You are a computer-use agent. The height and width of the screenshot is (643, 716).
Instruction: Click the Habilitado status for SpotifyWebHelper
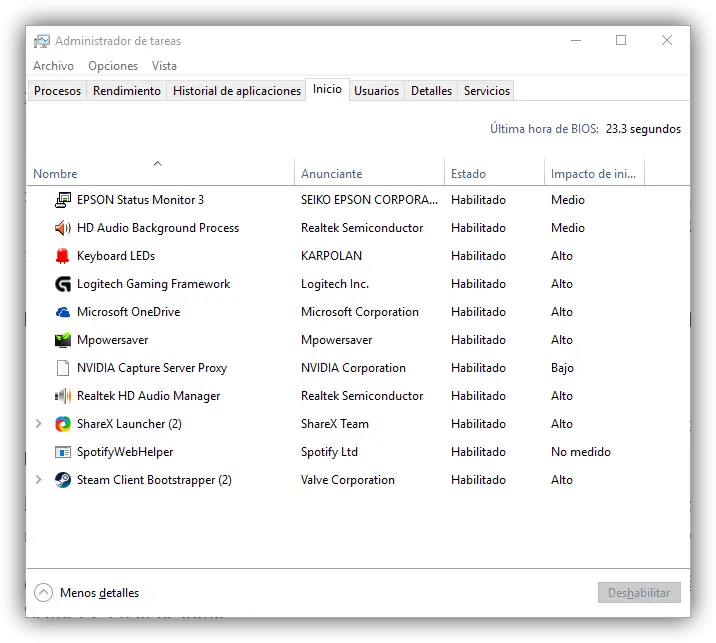coord(479,452)
